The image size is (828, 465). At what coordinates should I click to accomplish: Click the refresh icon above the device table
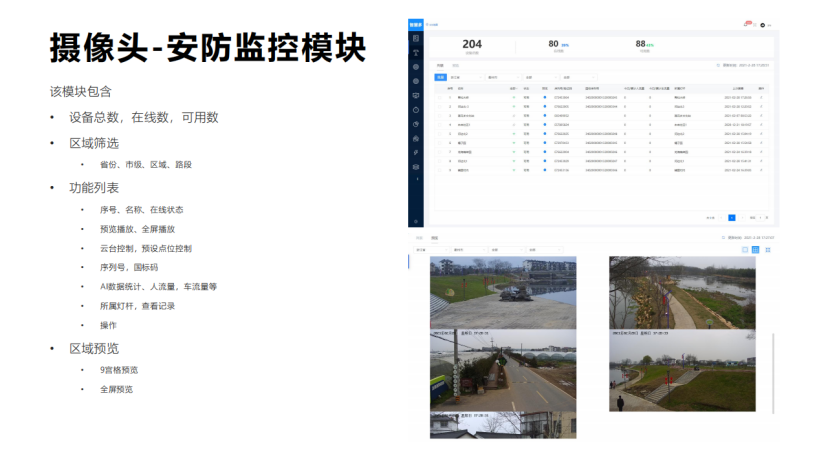718,65
